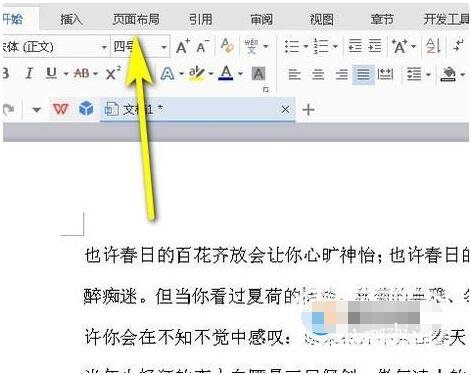471x375 pixels.
Task: Open line spacing options
Action: (414, 74)
